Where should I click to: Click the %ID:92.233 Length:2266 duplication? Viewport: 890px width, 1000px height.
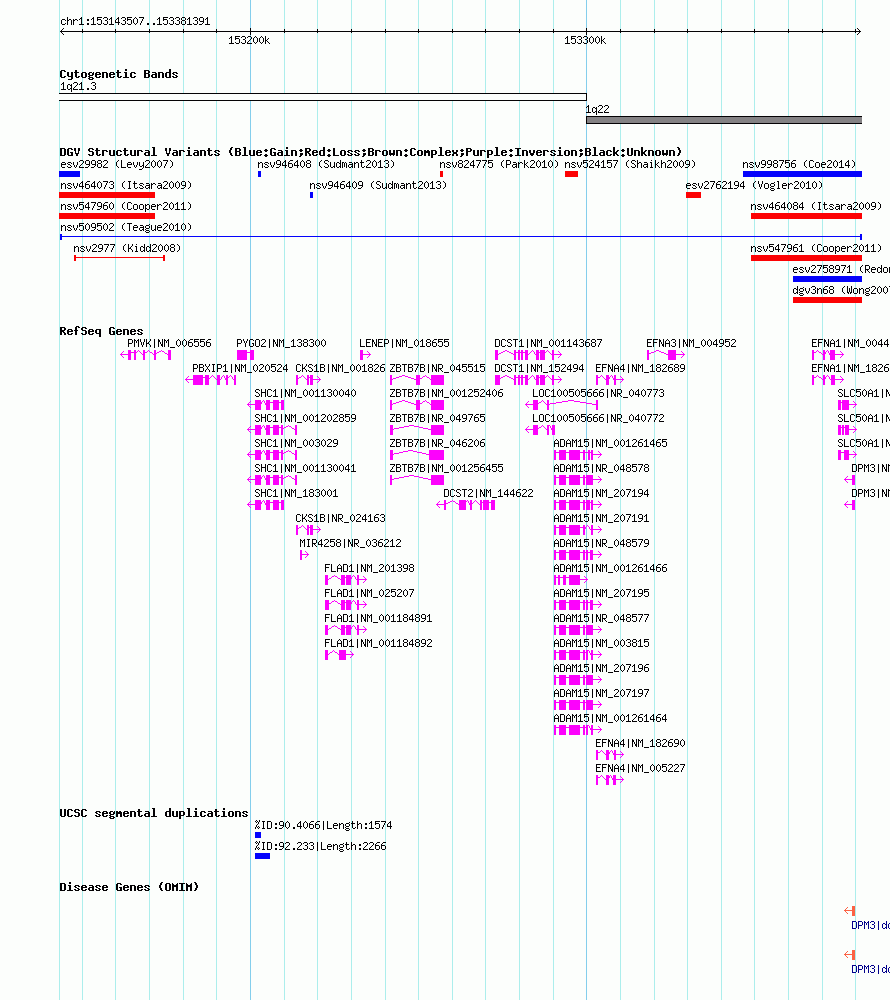pyautogui.click(x=262, y=856)
